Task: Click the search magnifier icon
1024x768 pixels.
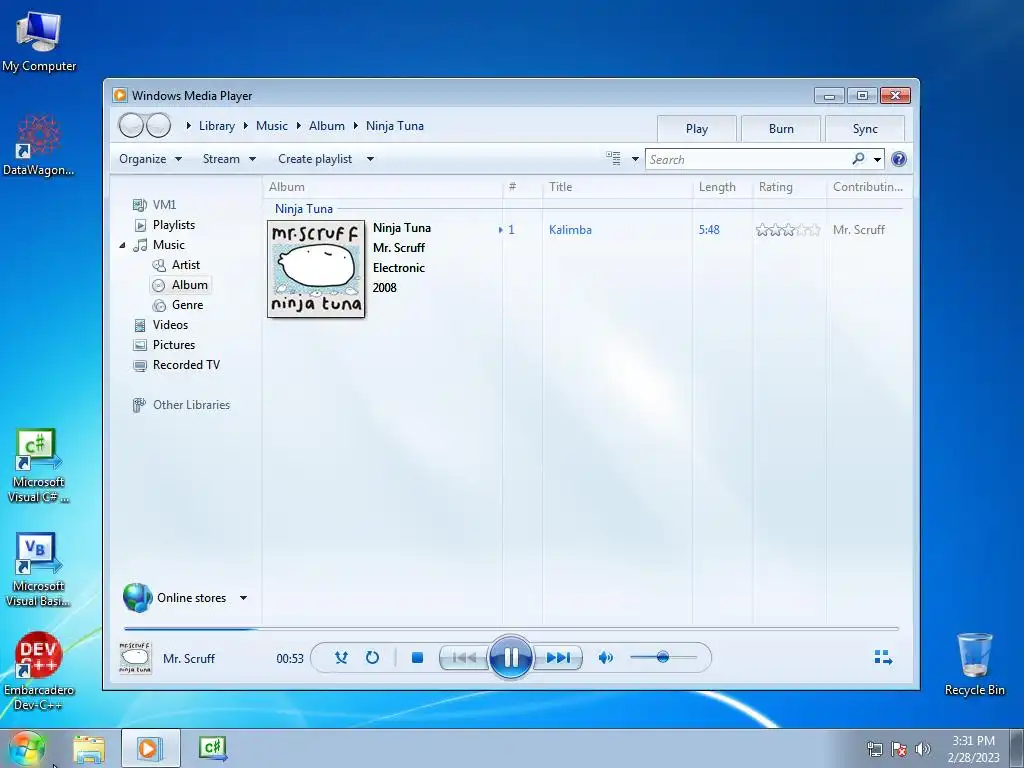Action: coord(858,159)
